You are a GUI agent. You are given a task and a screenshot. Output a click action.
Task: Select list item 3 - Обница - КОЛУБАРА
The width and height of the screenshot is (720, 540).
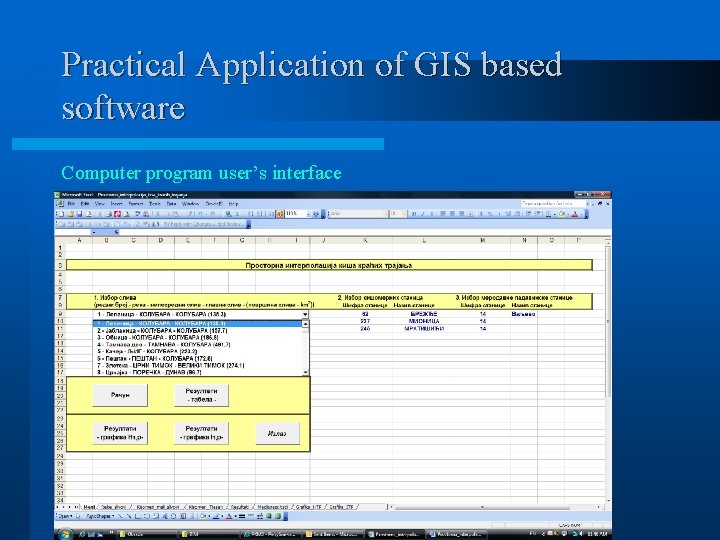point(197,338)
